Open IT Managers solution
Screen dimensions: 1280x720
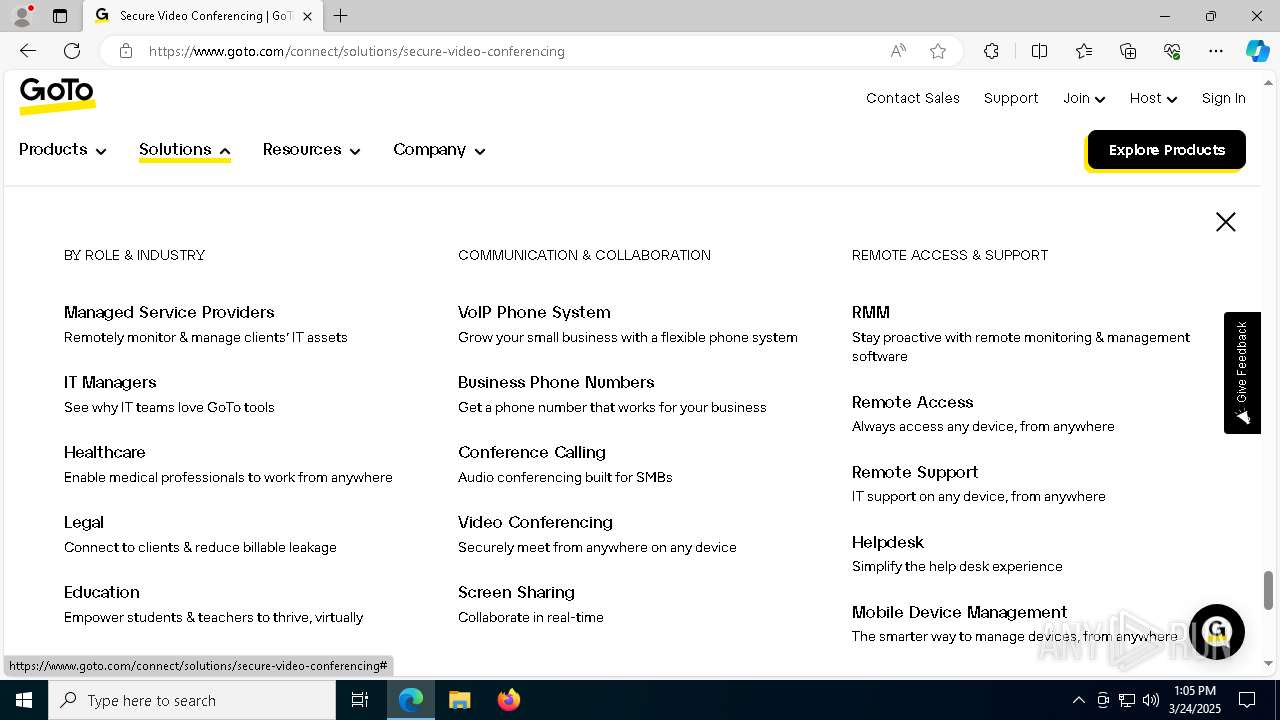coord(110,382)
